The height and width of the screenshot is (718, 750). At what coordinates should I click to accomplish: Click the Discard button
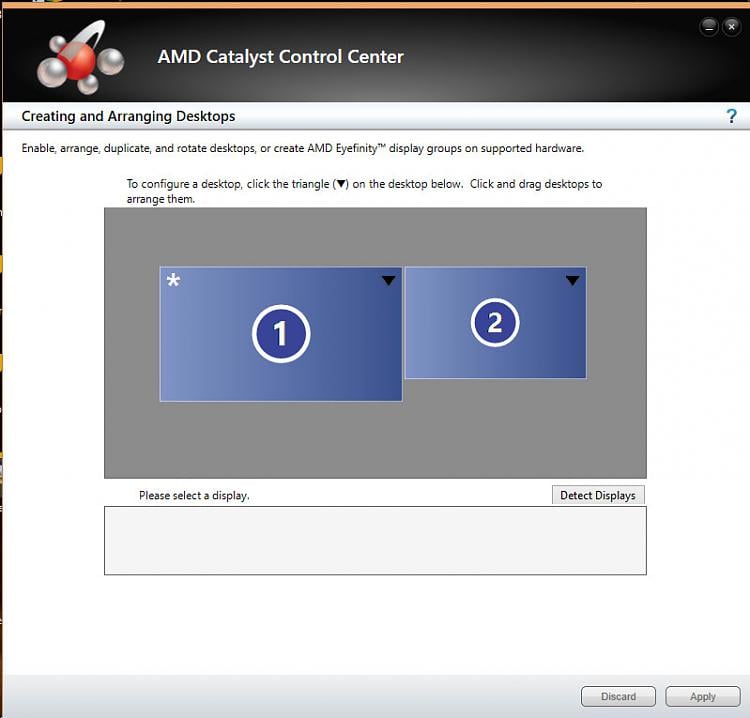click(618, 696)
